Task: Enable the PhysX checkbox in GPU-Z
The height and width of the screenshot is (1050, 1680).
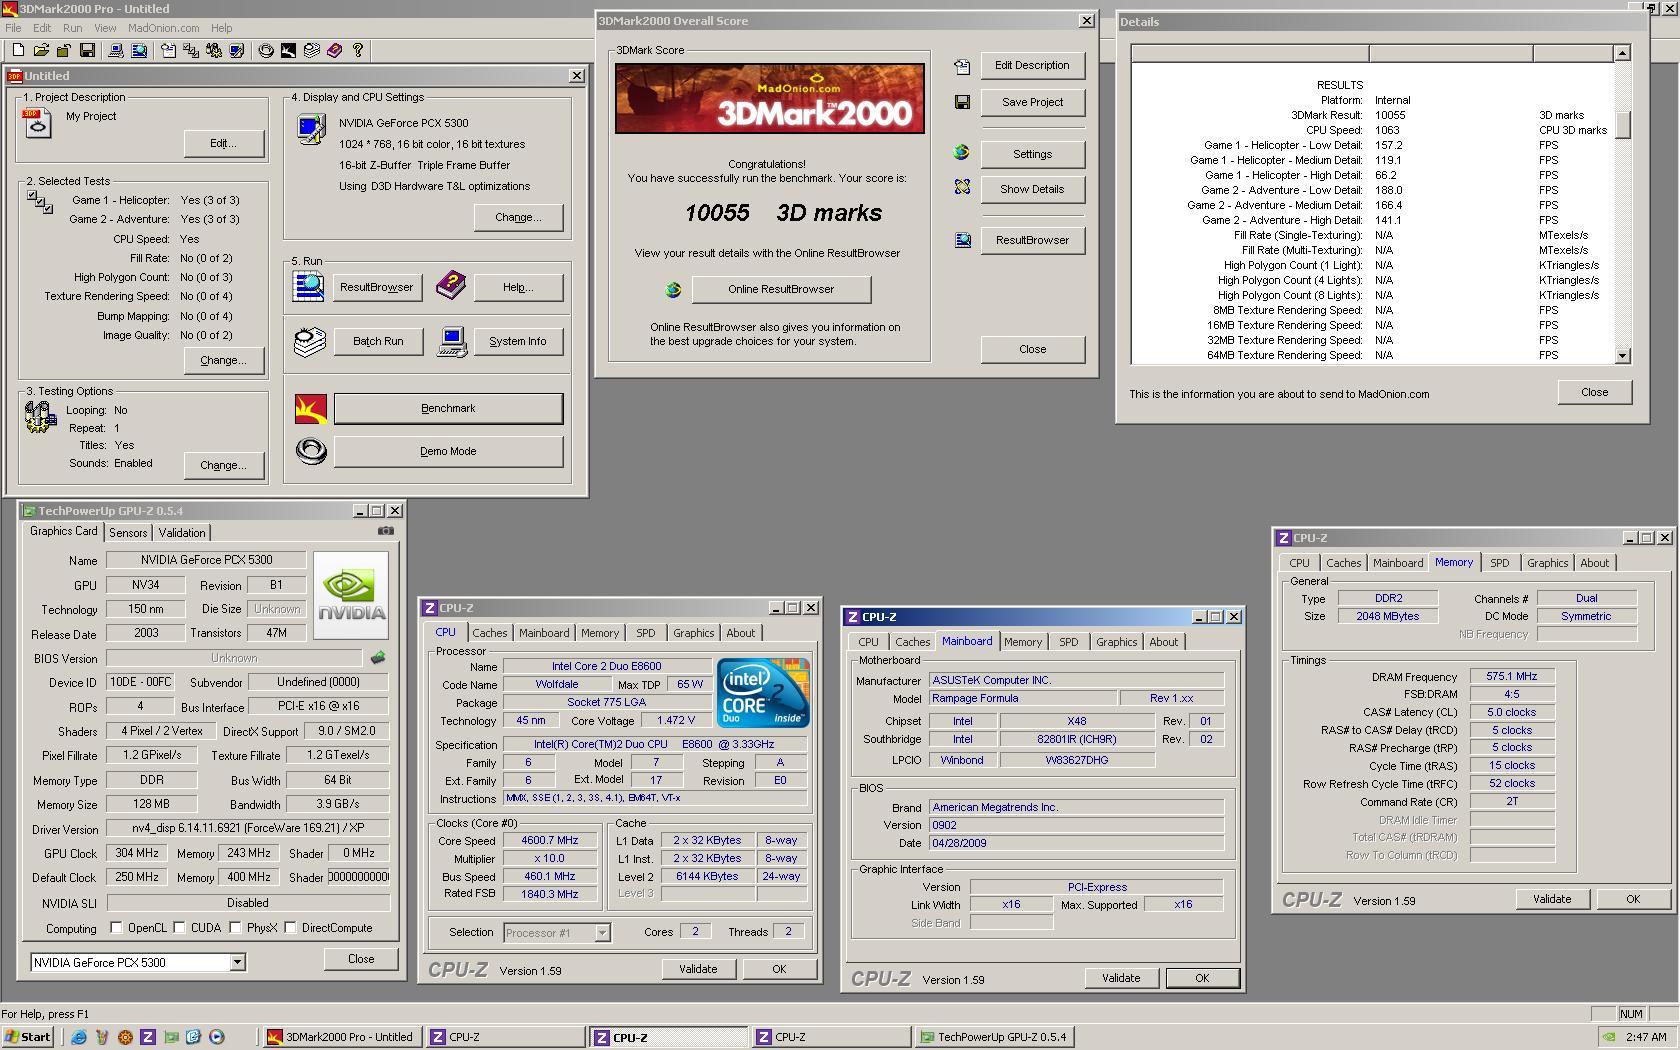Action: click(x=235, y=928)
